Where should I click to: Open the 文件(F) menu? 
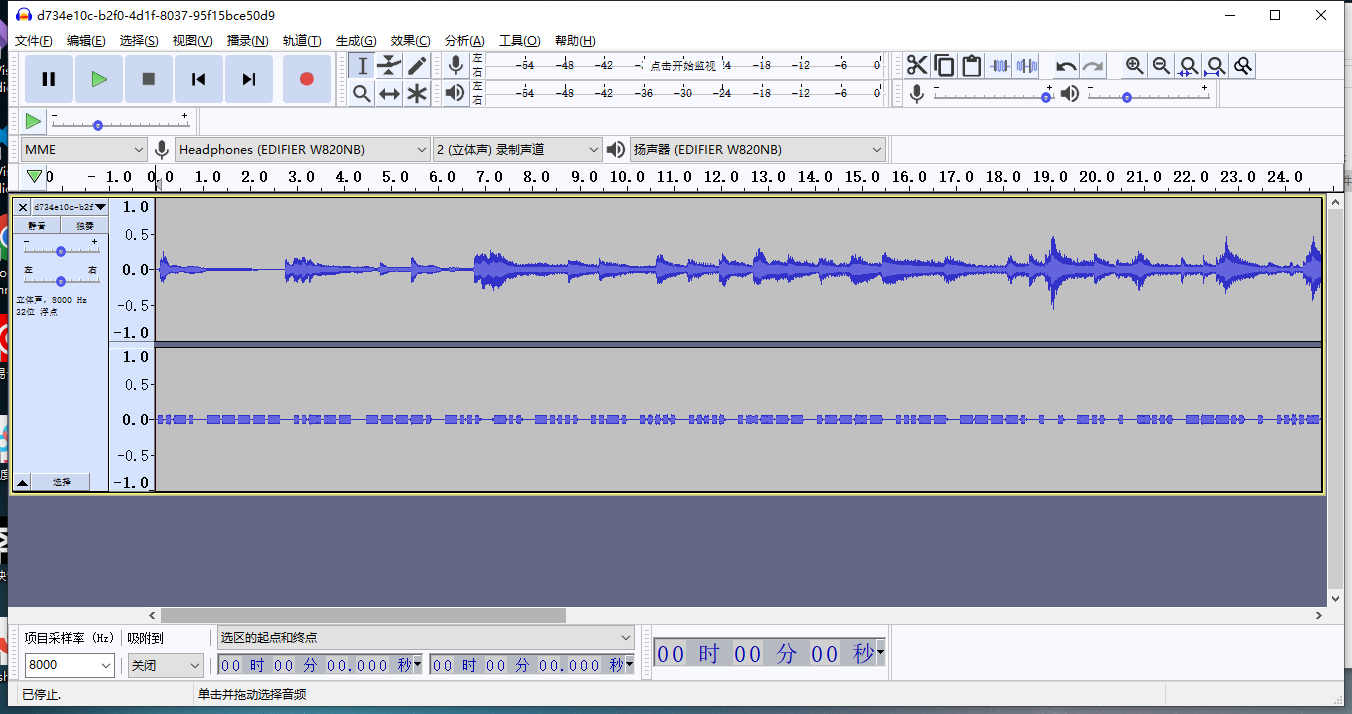coord(34,41)
